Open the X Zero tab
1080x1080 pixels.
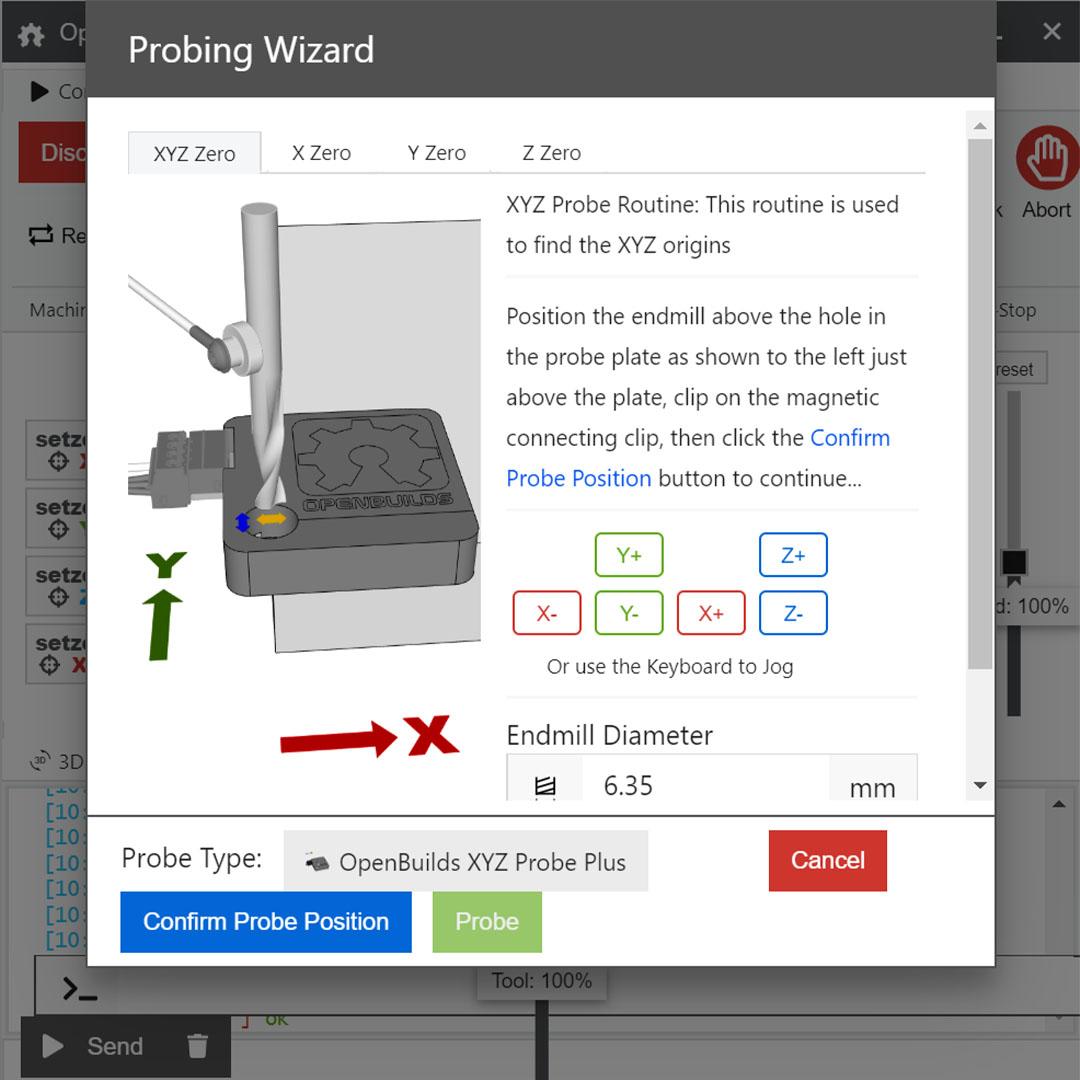point(321,152)
